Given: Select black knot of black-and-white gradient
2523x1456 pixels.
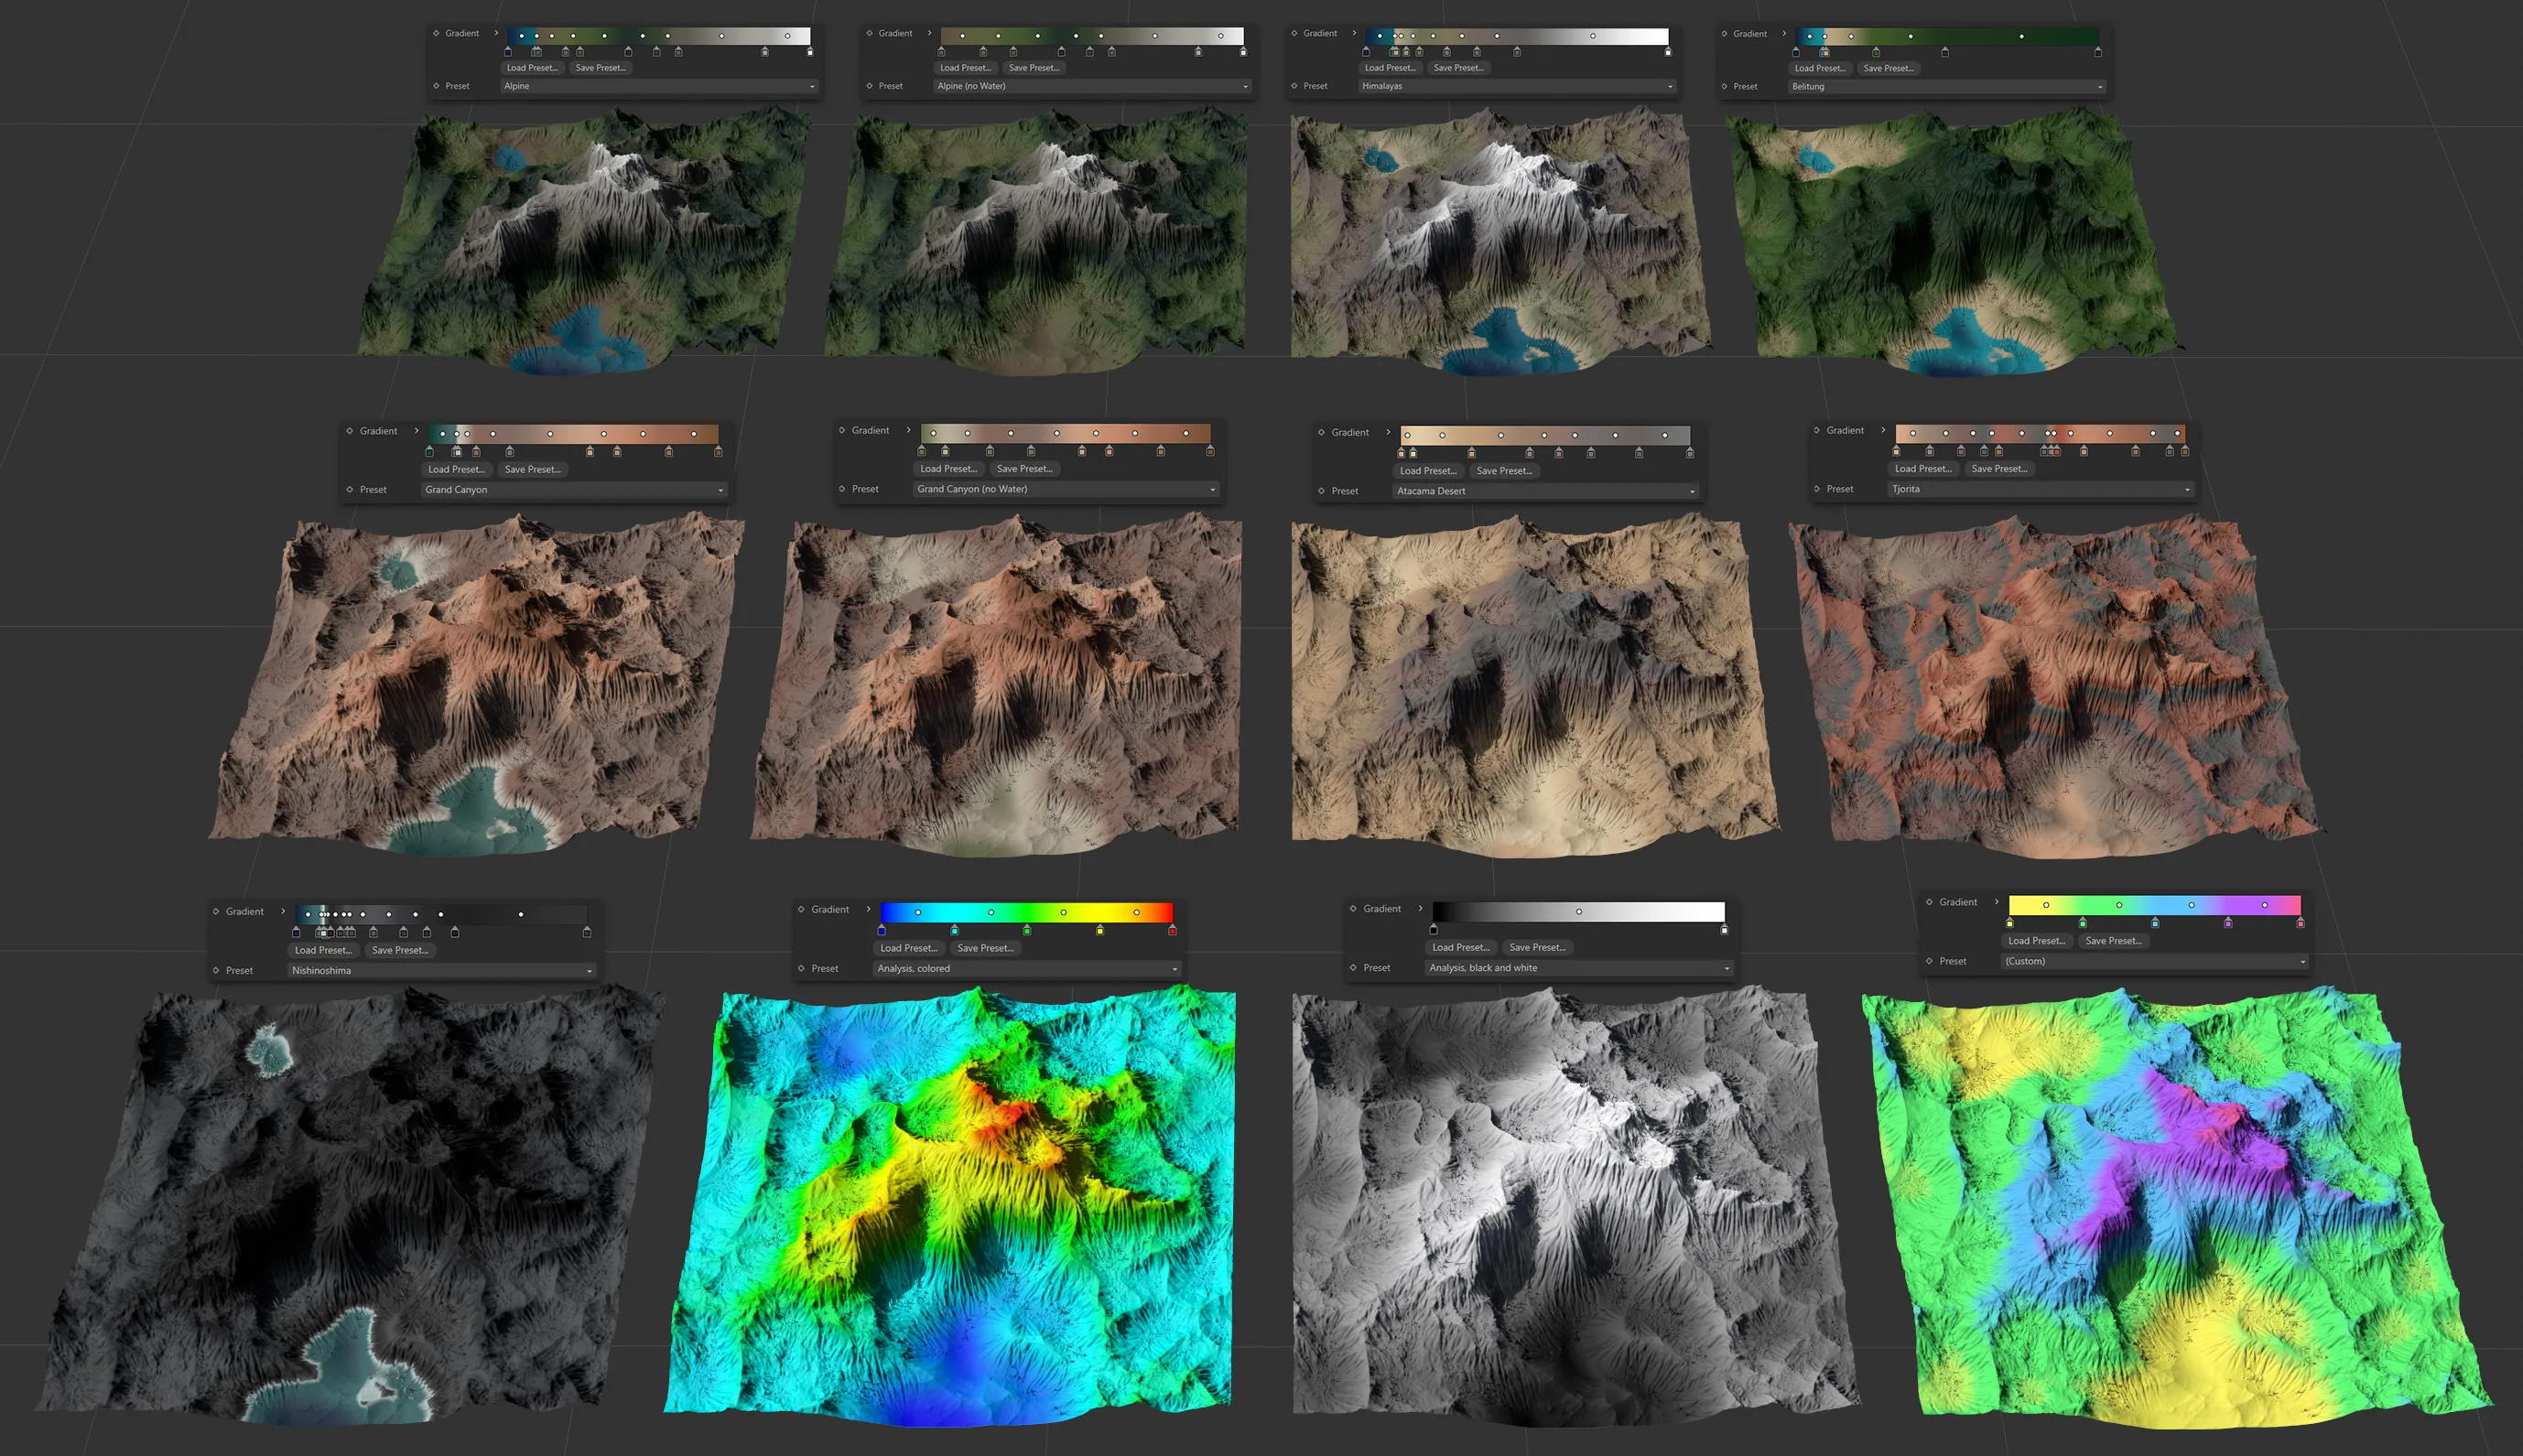Looking at the screenshot, I should point(1433,930).
